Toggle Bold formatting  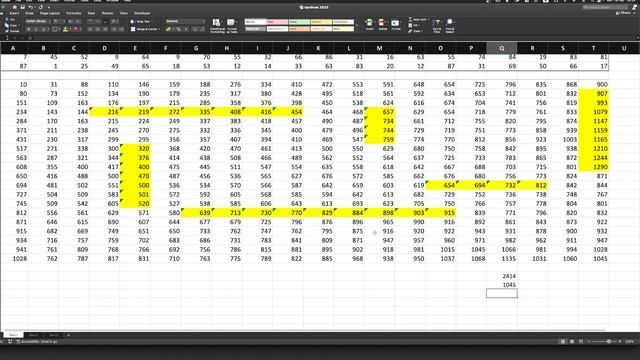pyautogui.click(x=29, y=29)
